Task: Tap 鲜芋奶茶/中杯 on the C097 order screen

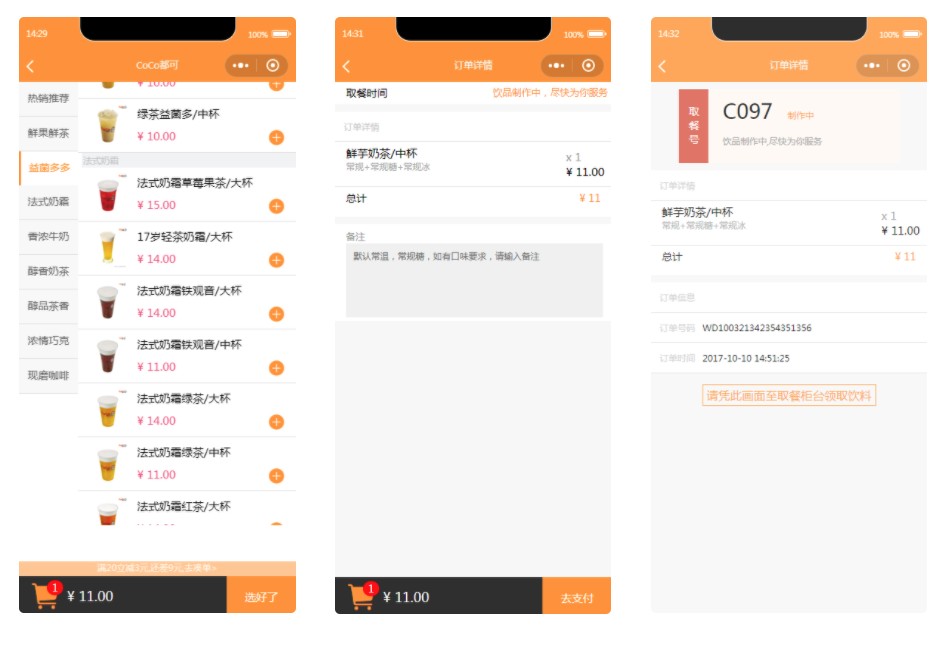Action: [x=697, y=212]
